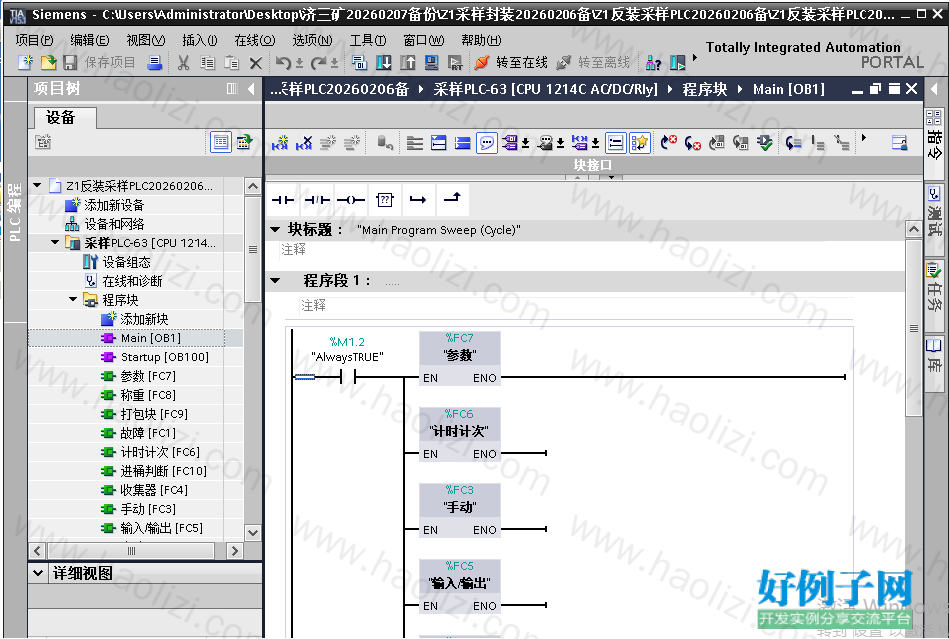Click the project tree scroll down arrow
This screenshot has width=949, height=639.
253,532
